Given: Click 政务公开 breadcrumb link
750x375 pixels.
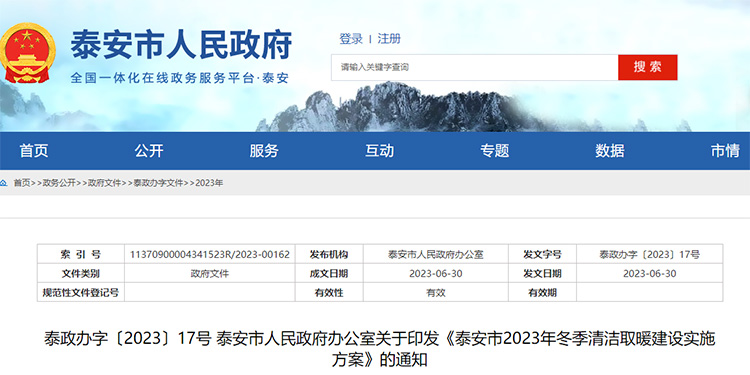Looking at the screenshot, I should click(x=59, y=183).
